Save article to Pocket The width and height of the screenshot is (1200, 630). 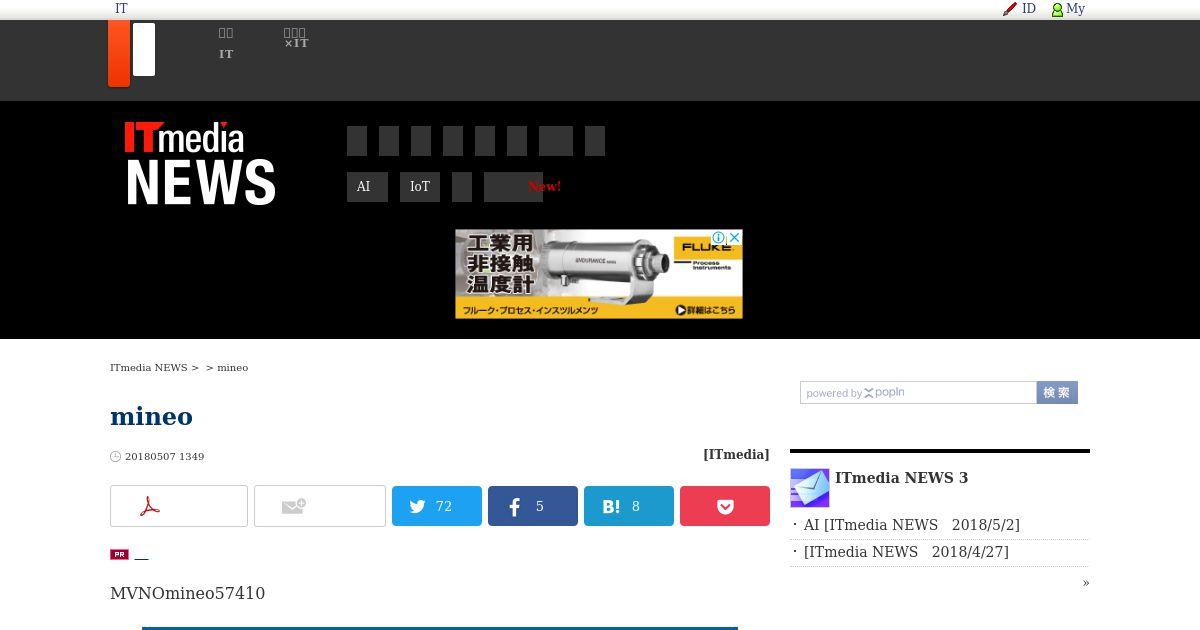pos(725,506)
